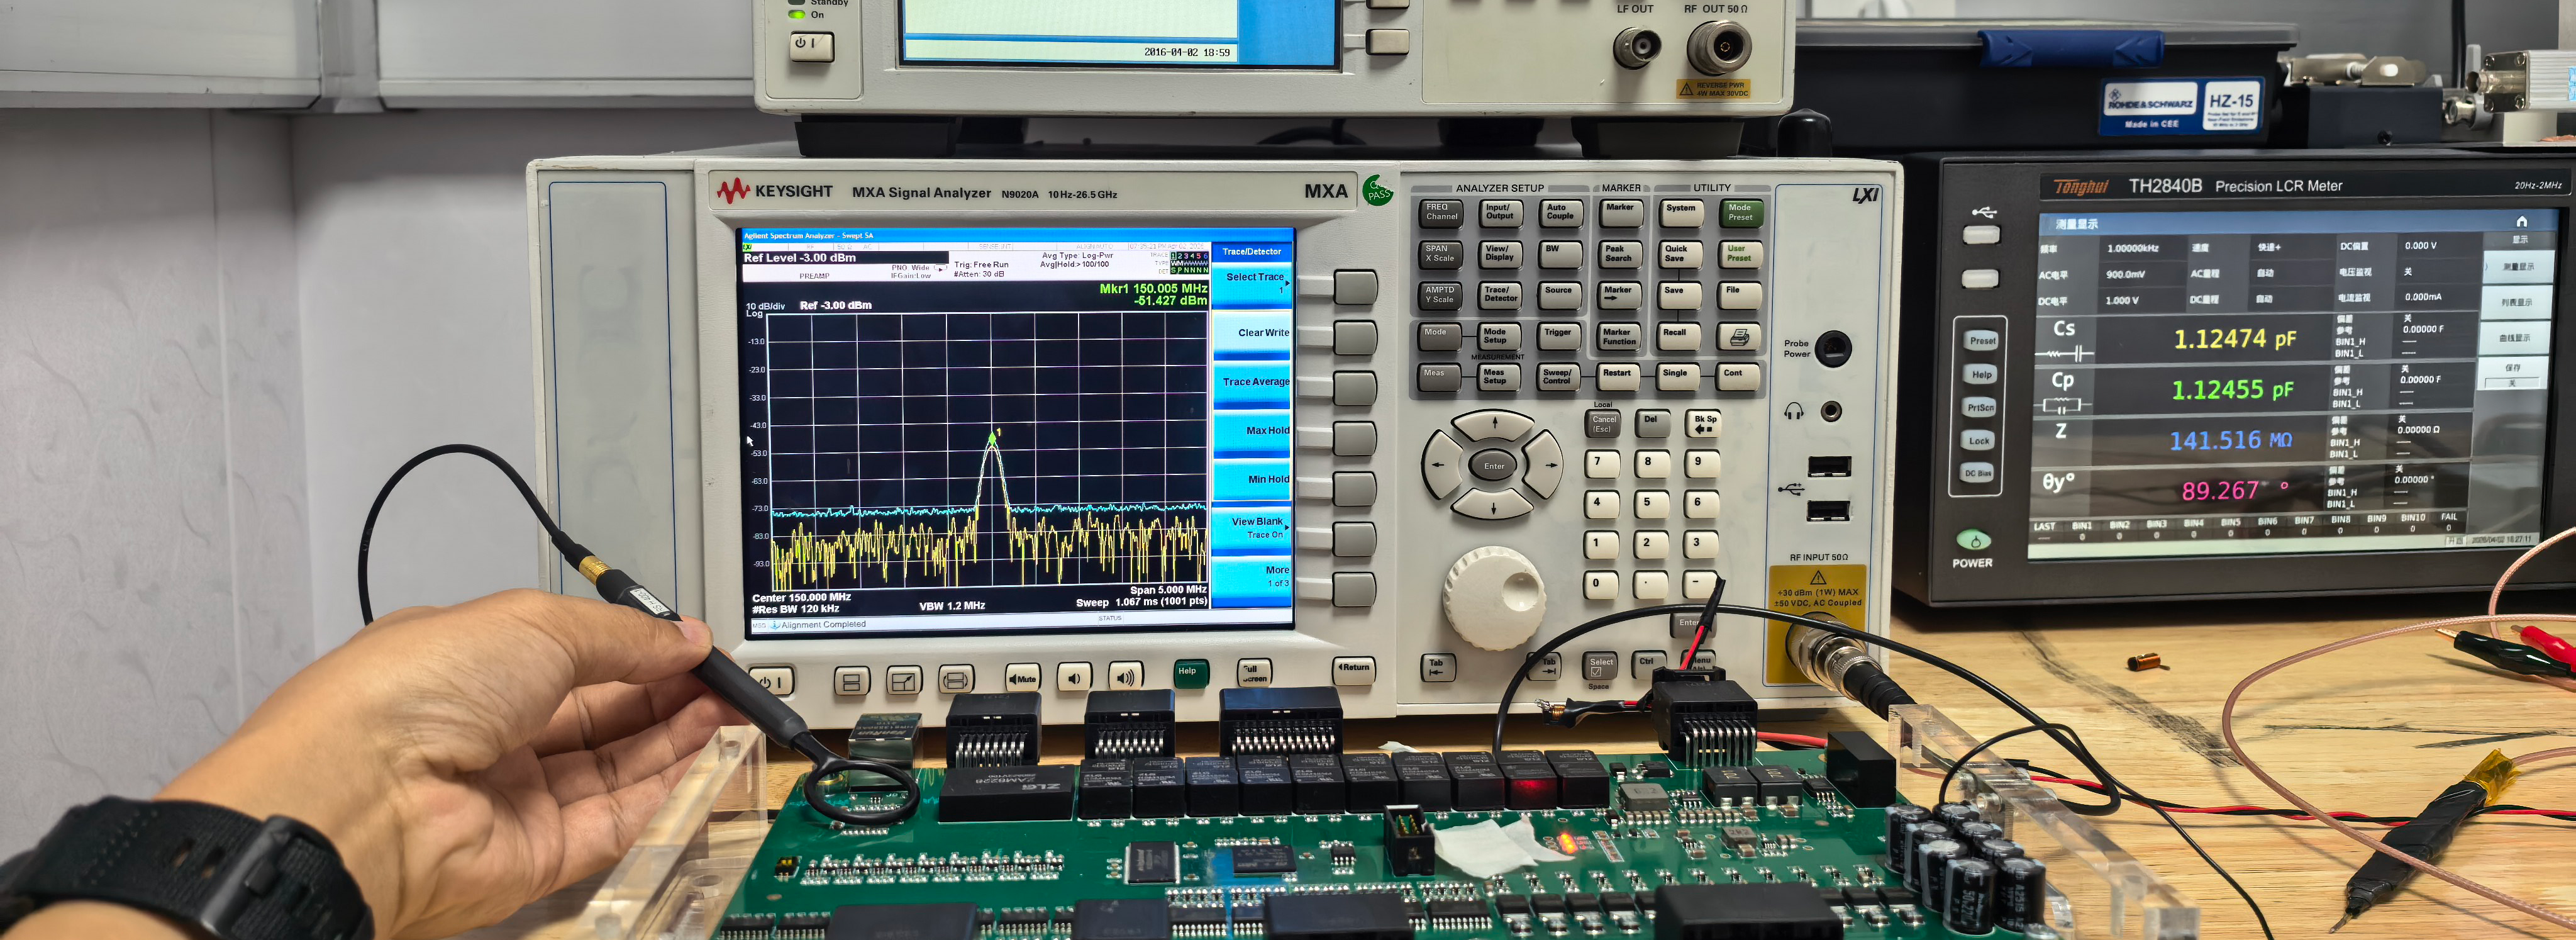
Task: Toggle DC Bias on the LCR meter
Action: pyautogui.click(x=1977, y=473)
